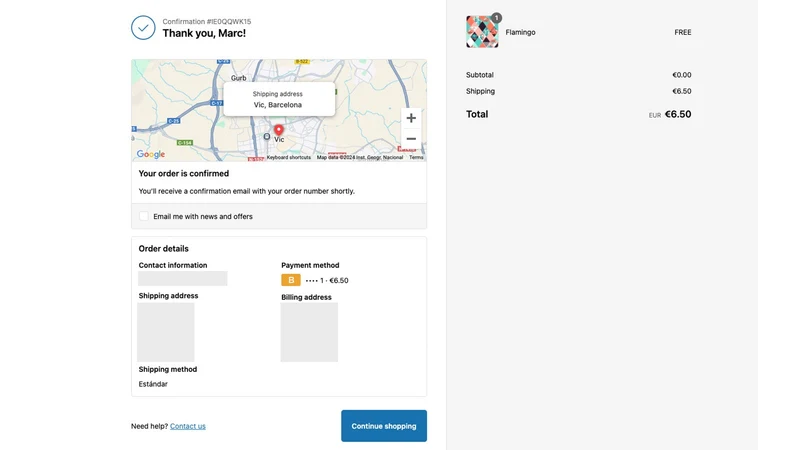Viewport: 800px width, 450px height.
Task: Click the Flamingo product thumbnail
Action: pos(482,32)
